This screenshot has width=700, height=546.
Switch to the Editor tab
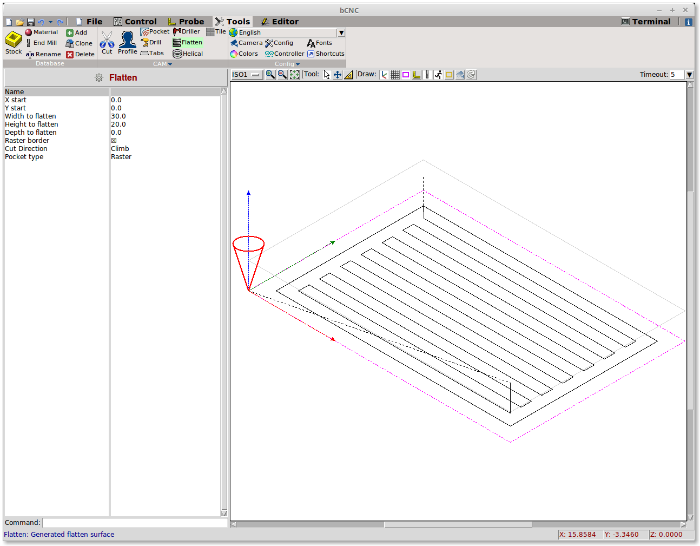click(280, 21)
